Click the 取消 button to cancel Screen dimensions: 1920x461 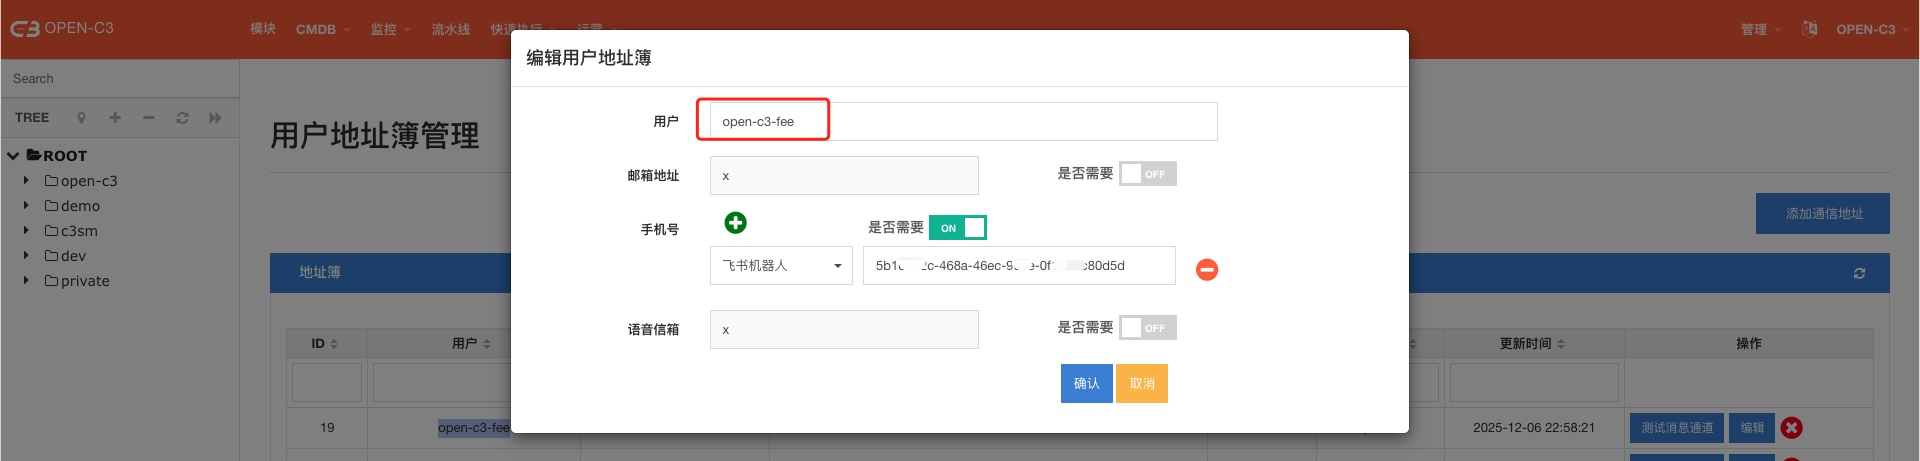(x=1141, y=383)
